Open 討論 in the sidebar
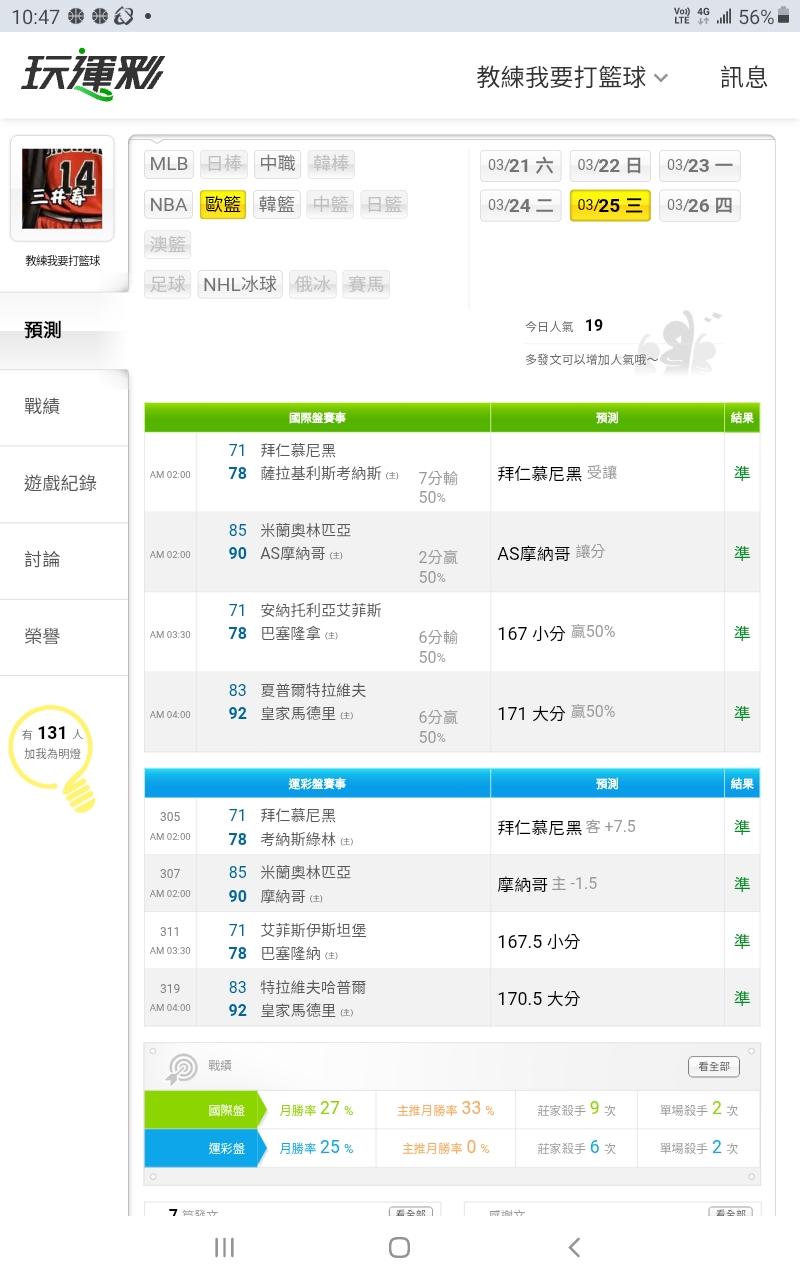The width and height of the screenshot is (800, 1280). [42, 560]
